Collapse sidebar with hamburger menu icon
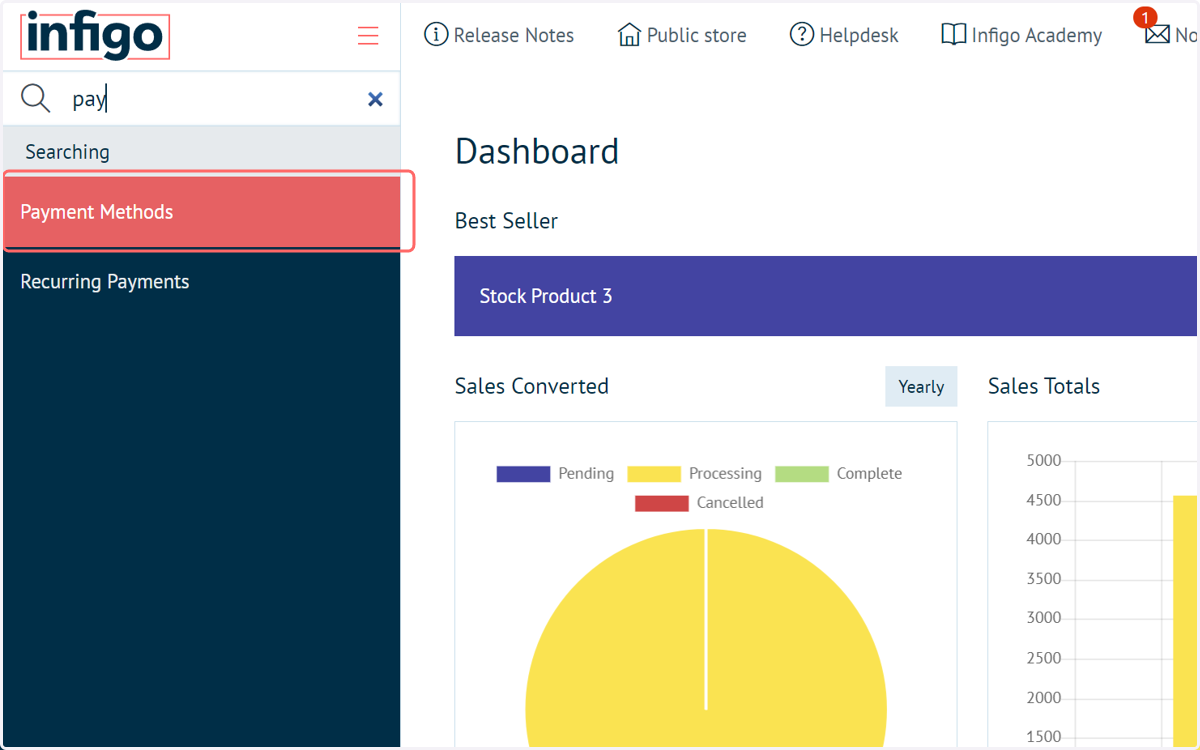The height and width of the screenshot is (750, 1200). click(x=368, y=36)
